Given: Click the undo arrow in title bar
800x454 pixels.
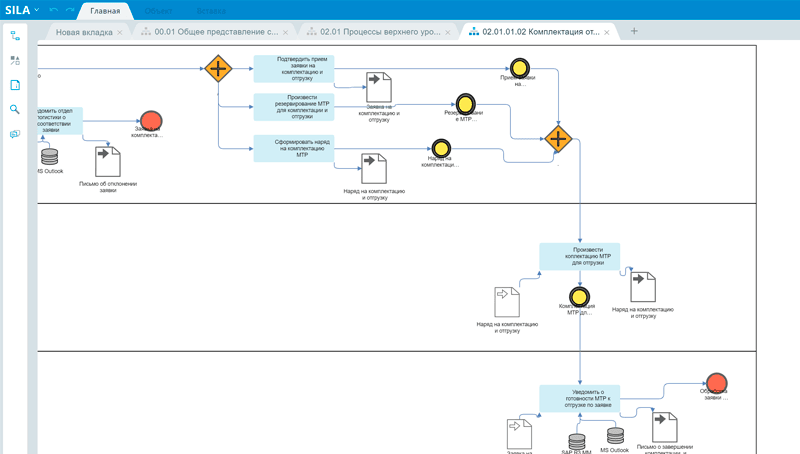Looking at the screenshot, I should coord(54,11).
